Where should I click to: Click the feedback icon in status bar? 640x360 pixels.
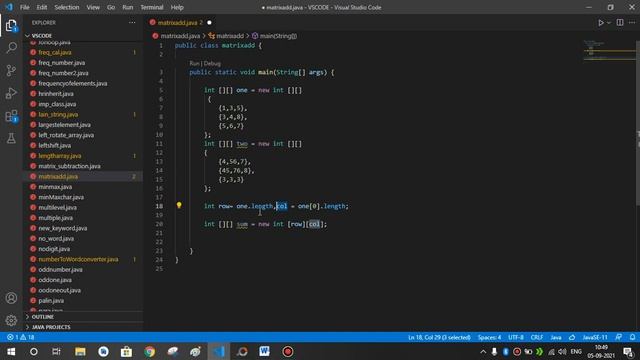click(619, 338)
